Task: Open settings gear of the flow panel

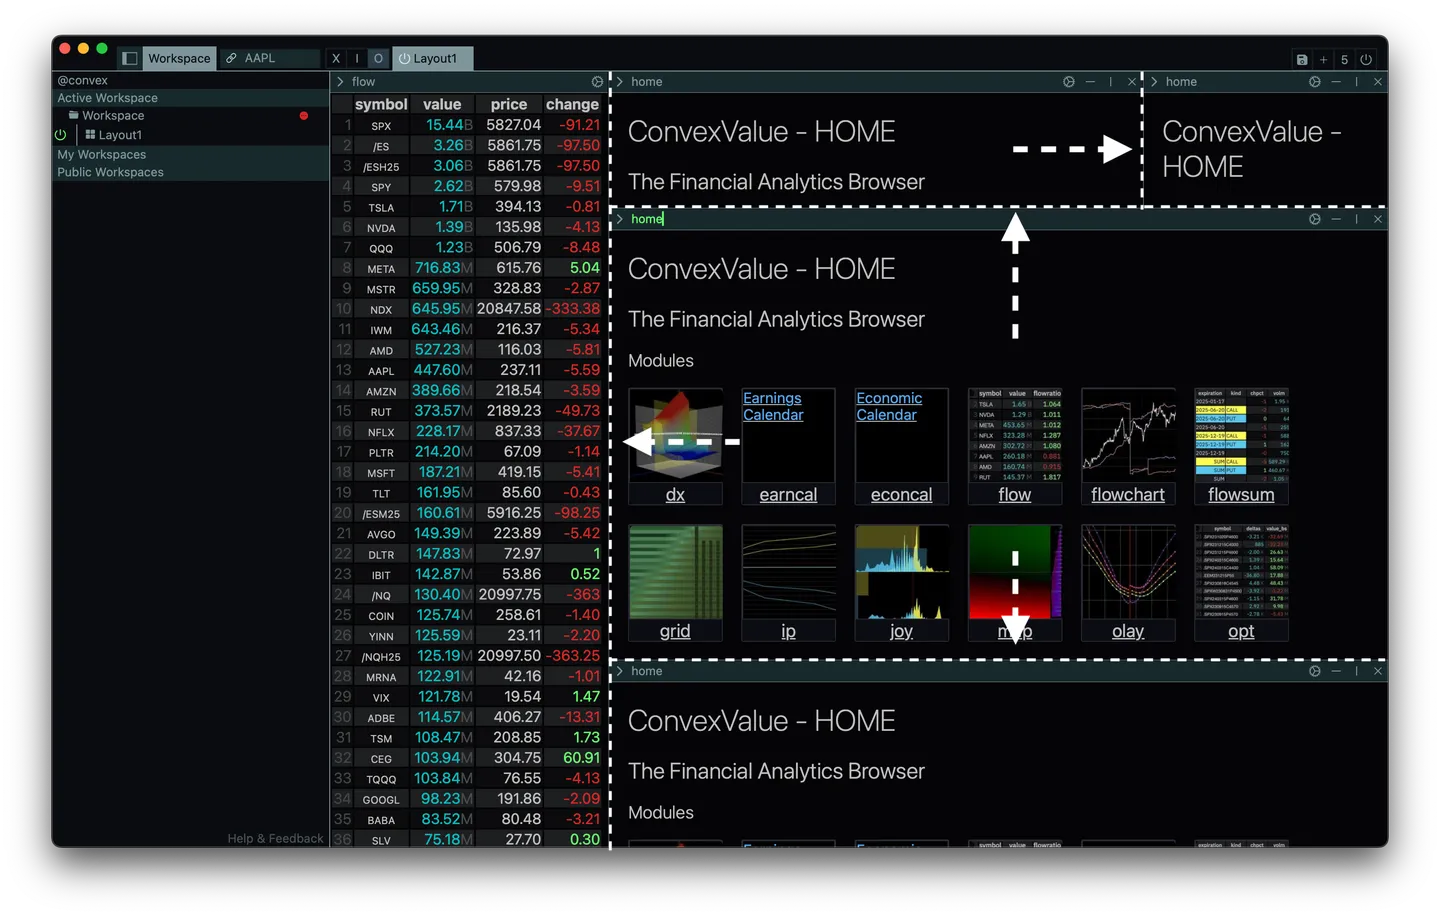Action: coord(597,82)
